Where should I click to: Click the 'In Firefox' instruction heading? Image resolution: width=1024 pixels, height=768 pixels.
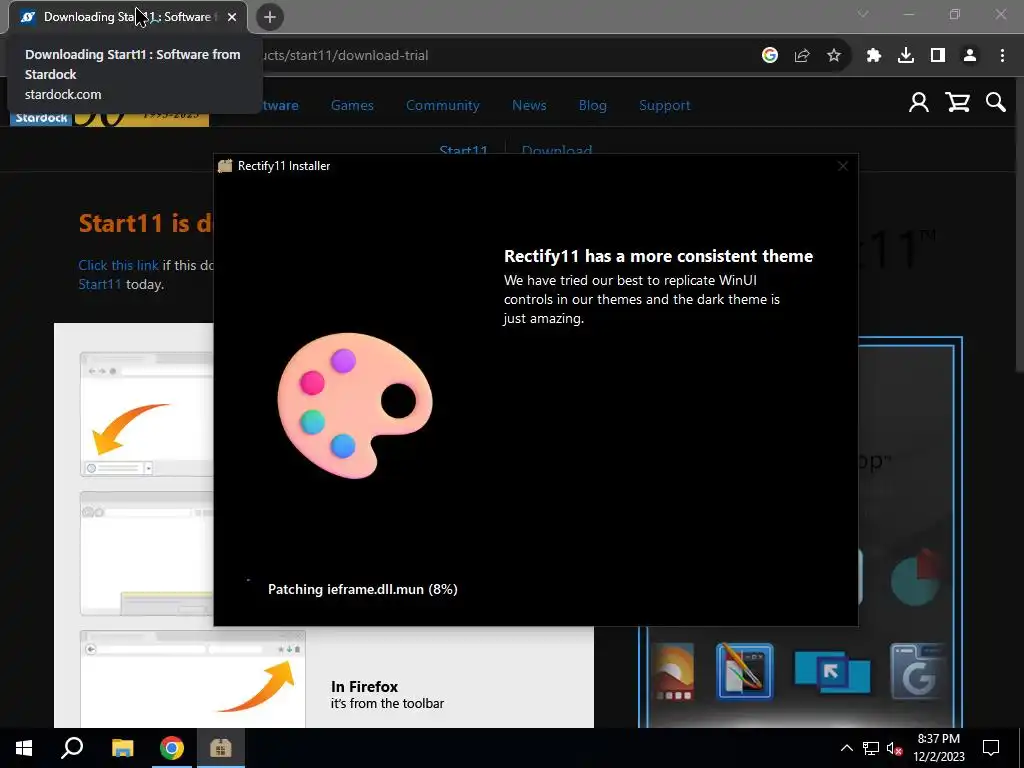pos(364,686)
